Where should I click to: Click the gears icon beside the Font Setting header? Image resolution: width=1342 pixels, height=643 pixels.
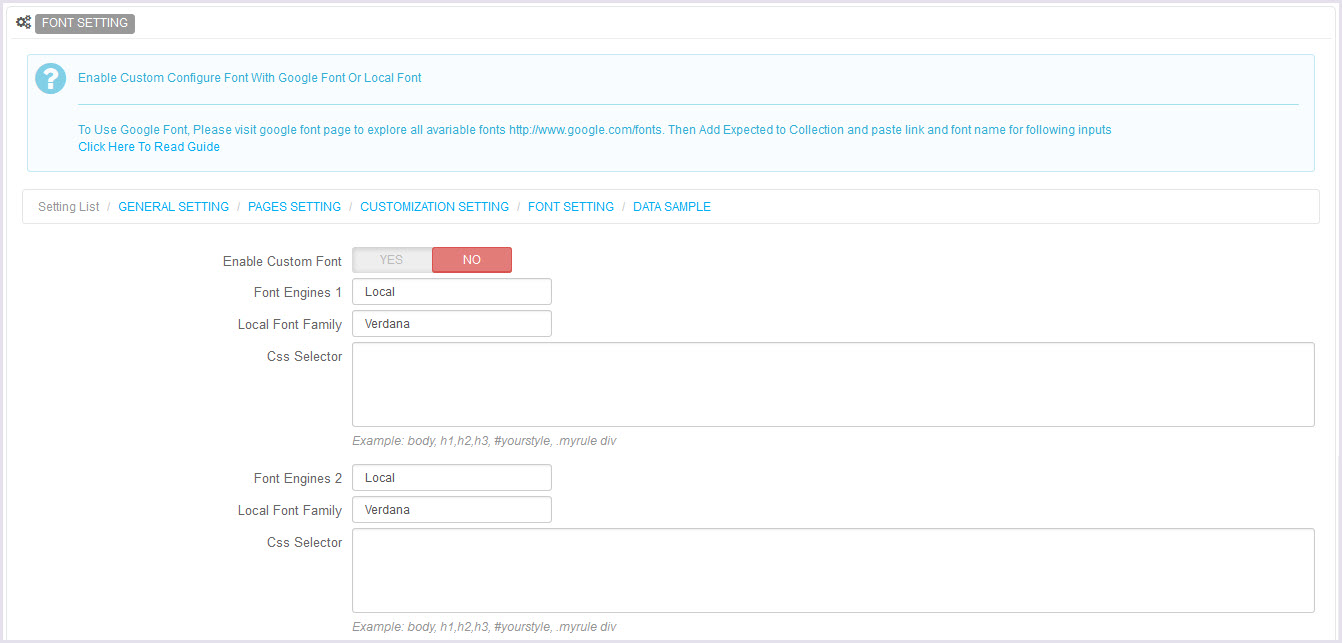coord(23,22)
